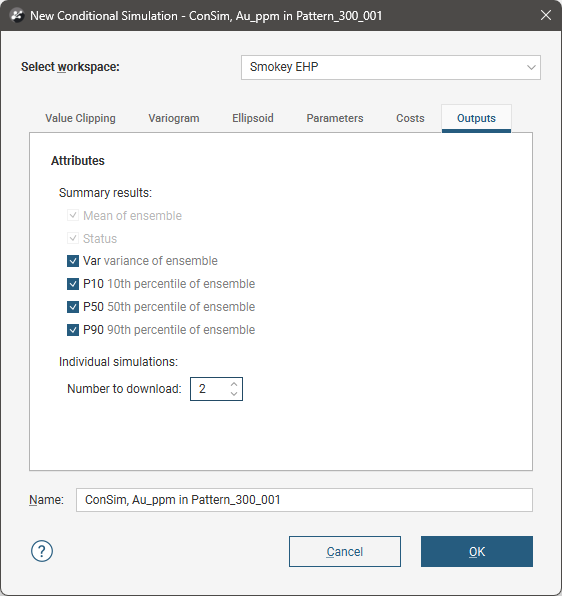Close the New Conditional Simulation dialog
This screenshot has width=562, height=596.
(x=546, y=15)
